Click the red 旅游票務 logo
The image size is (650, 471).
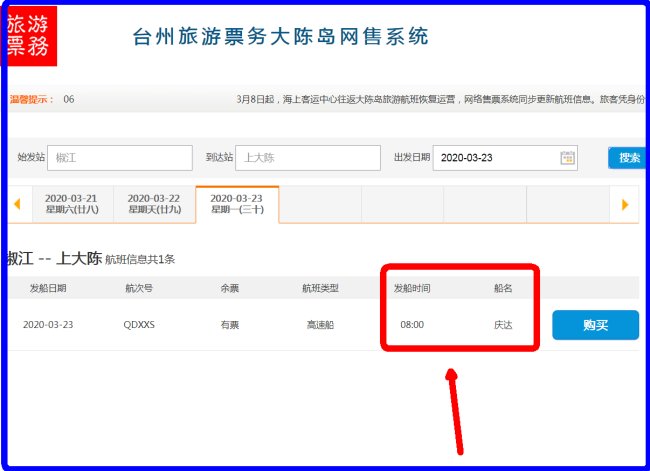30,36
